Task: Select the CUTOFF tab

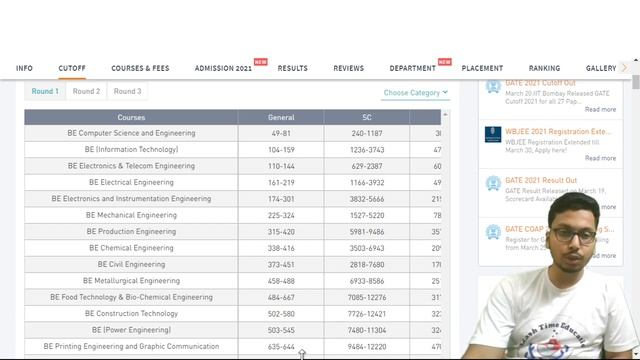Action: [x=72, y=68]
